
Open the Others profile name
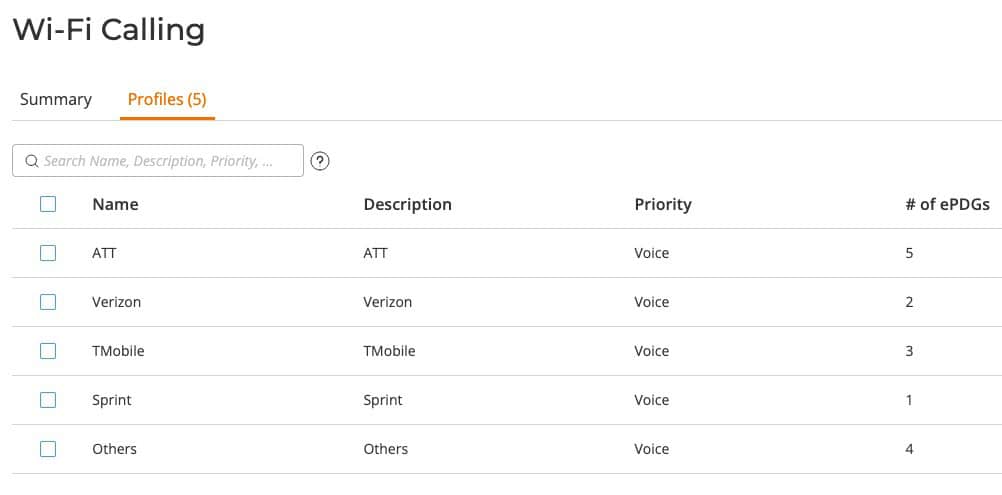tap(114, 449)
